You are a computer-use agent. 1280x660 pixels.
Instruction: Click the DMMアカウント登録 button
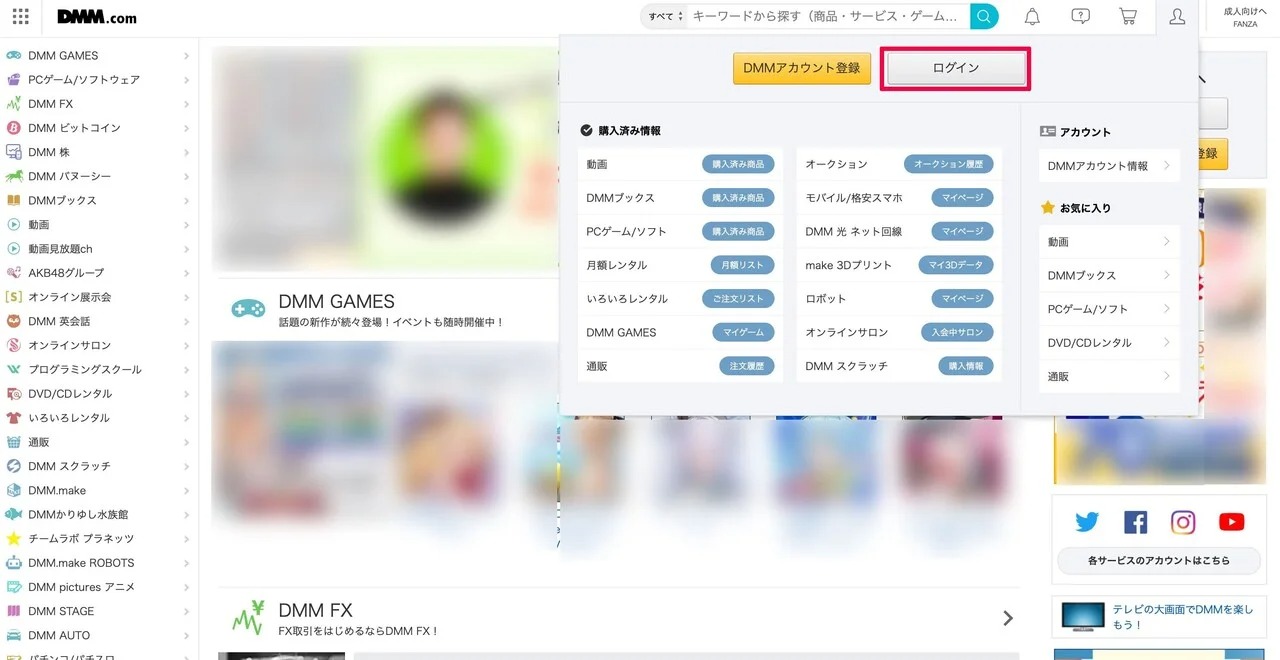pyautogui.click(x=802, y=68)
